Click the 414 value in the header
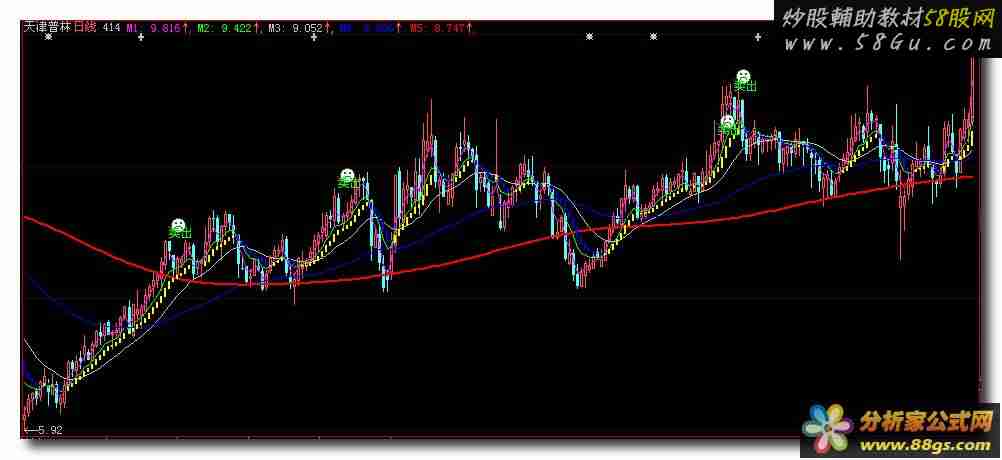The height and width of the screenshot is (460, 1002). (x=111, y=27)
